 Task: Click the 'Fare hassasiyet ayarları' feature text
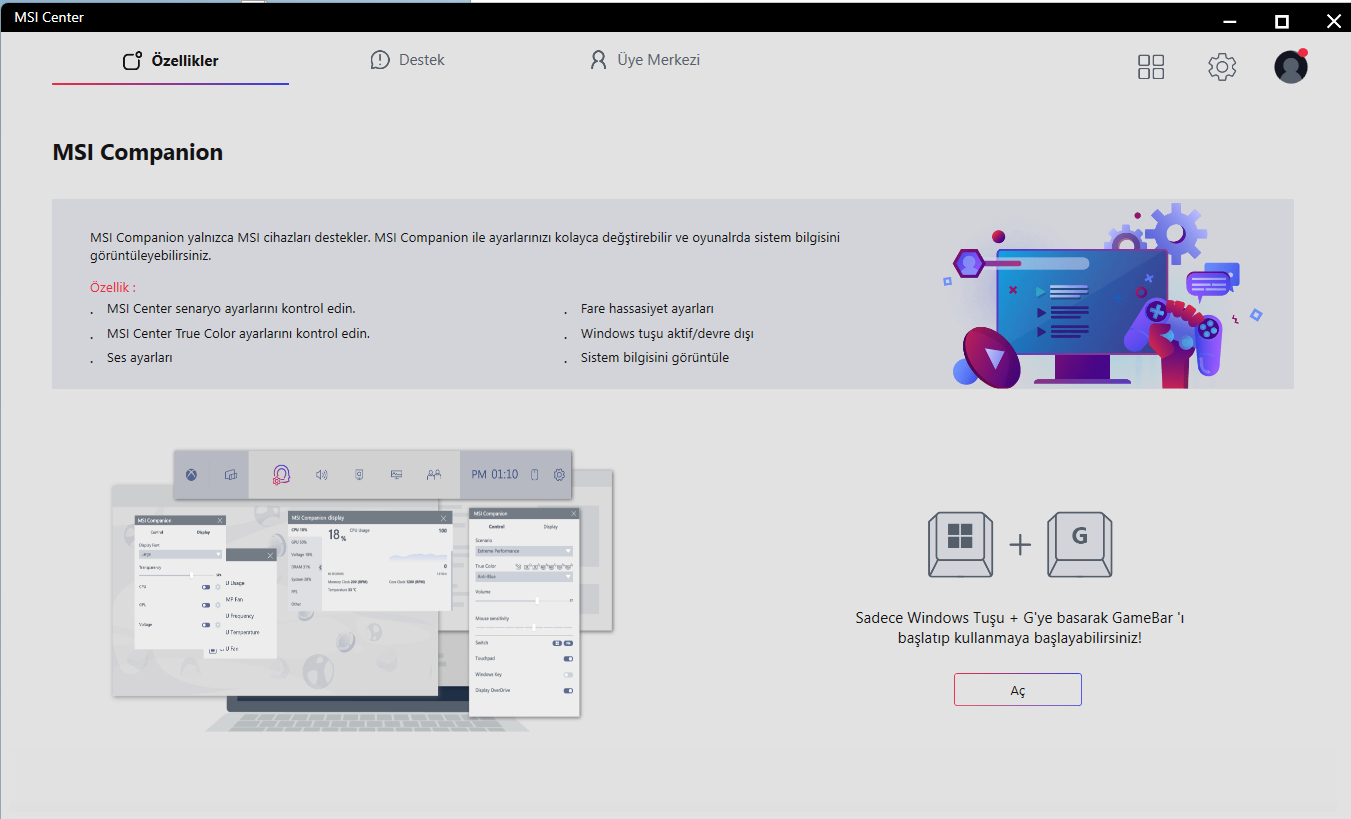tap(647, 309)
